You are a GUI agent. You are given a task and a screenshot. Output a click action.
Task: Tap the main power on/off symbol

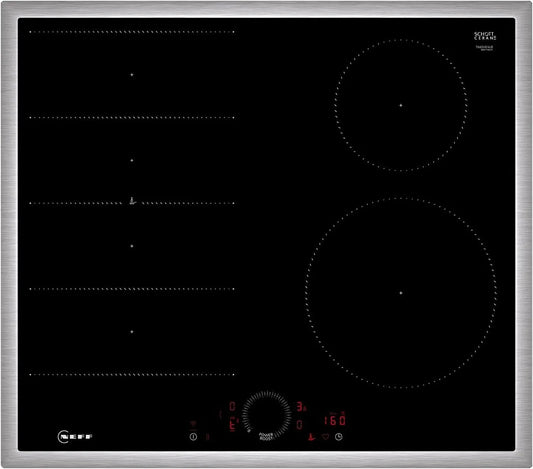coord(193,437)
